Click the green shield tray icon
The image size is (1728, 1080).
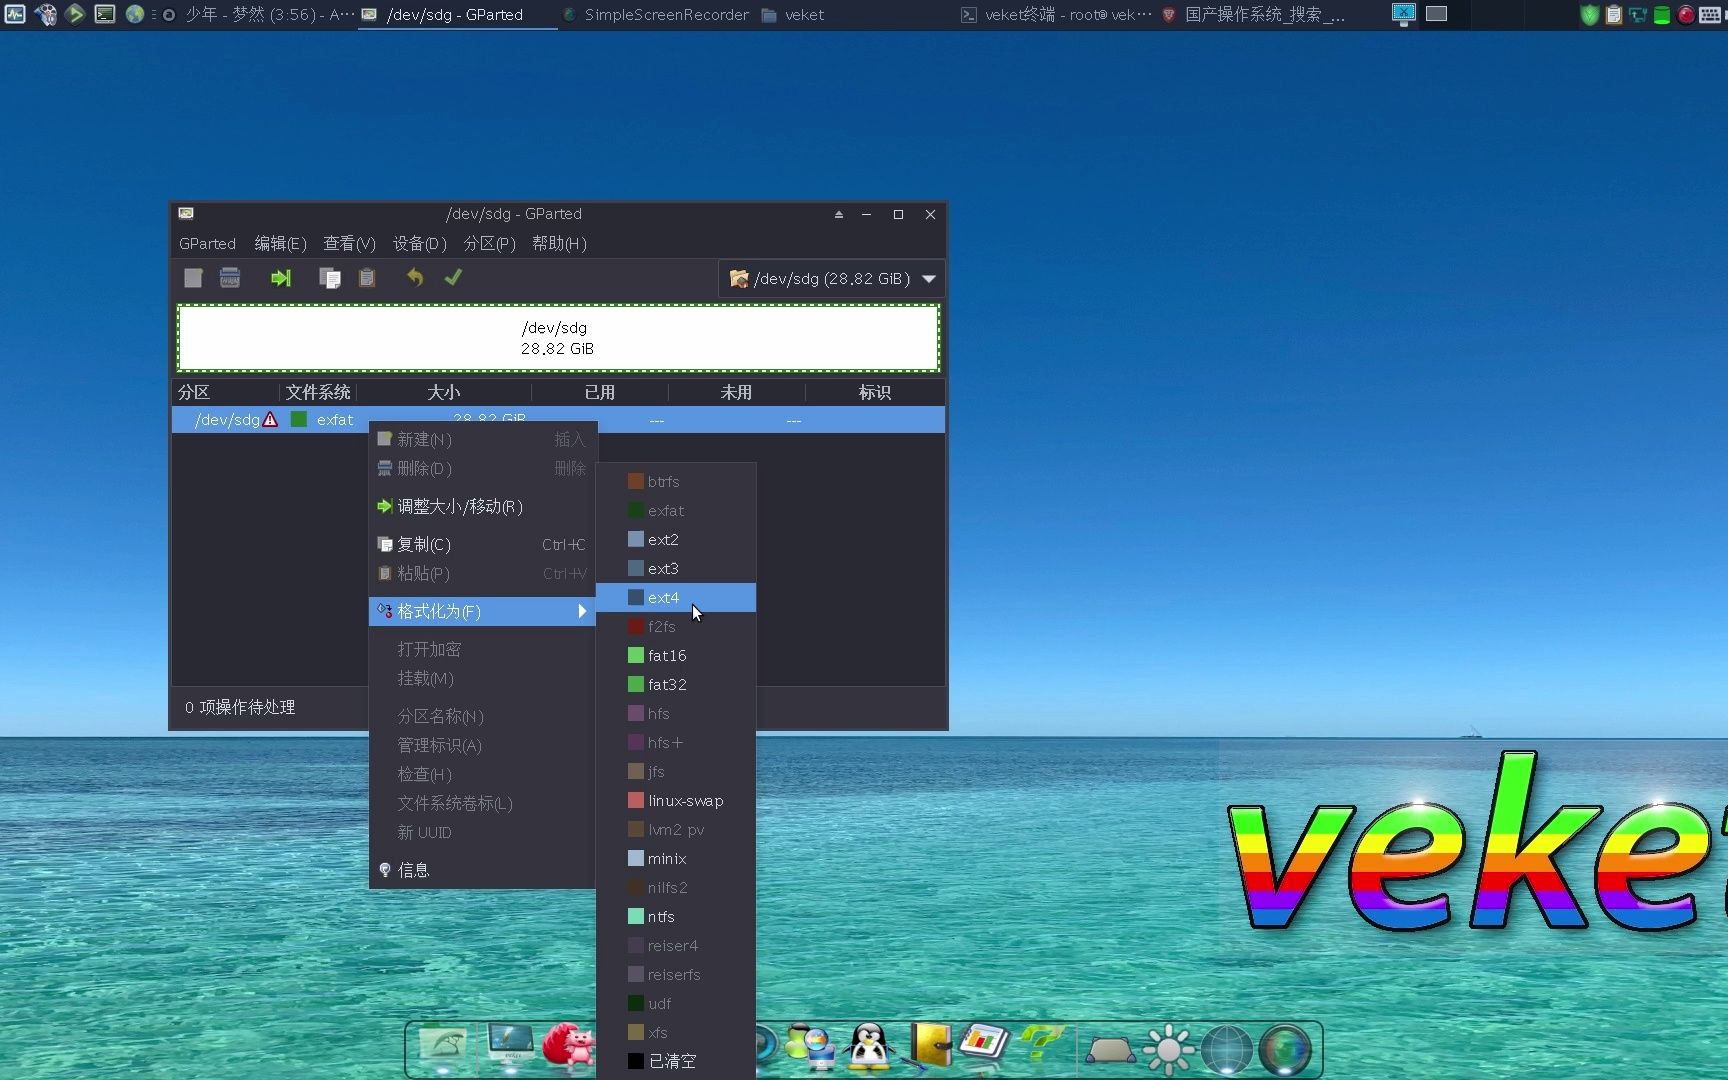click(1590, 15)
